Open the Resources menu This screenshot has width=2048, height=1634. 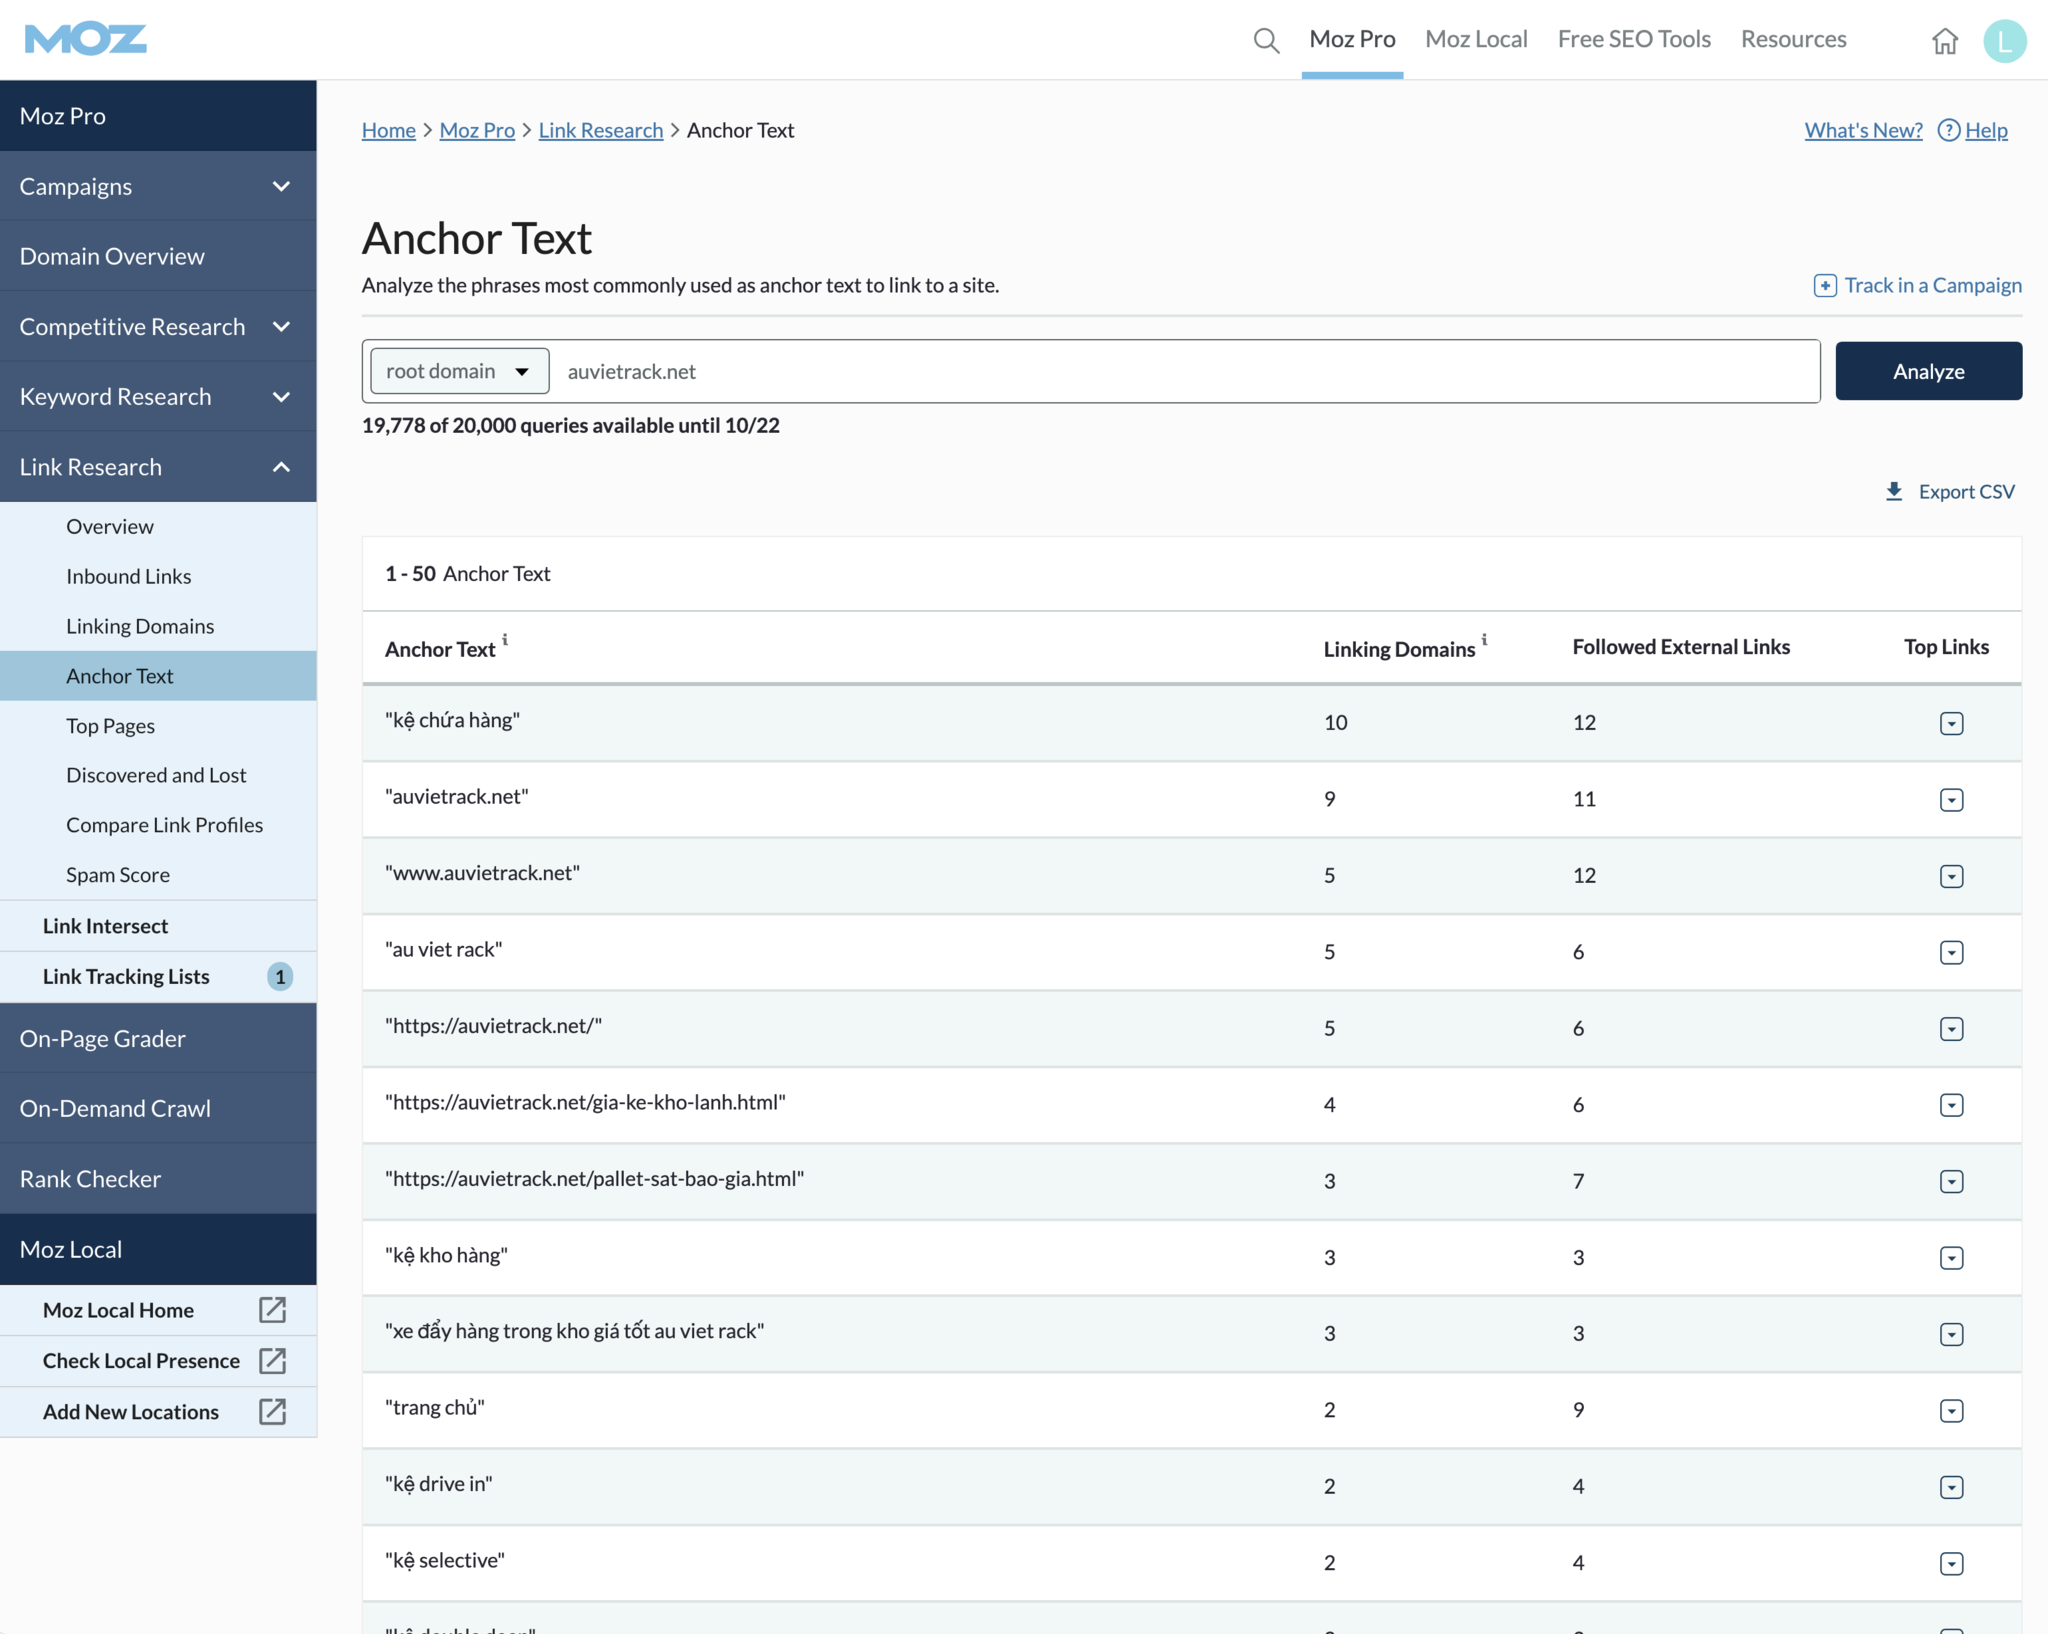(x=1793, y=39)
